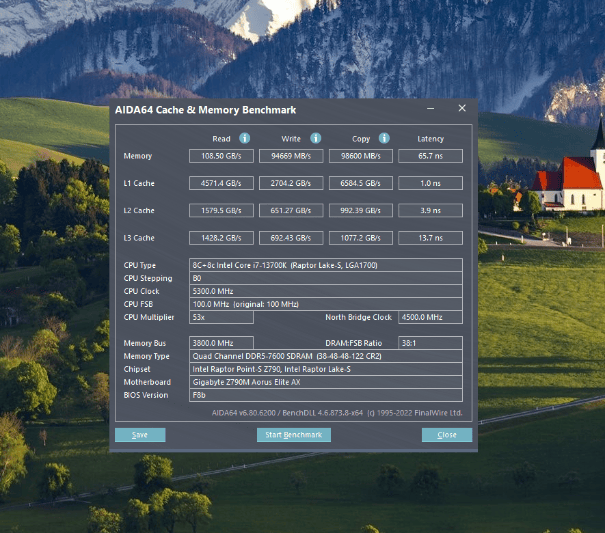Image resolution: width=605 pixels, height=533 pixels.
Task: Close window with title bar X
Action: pos(461,108)
